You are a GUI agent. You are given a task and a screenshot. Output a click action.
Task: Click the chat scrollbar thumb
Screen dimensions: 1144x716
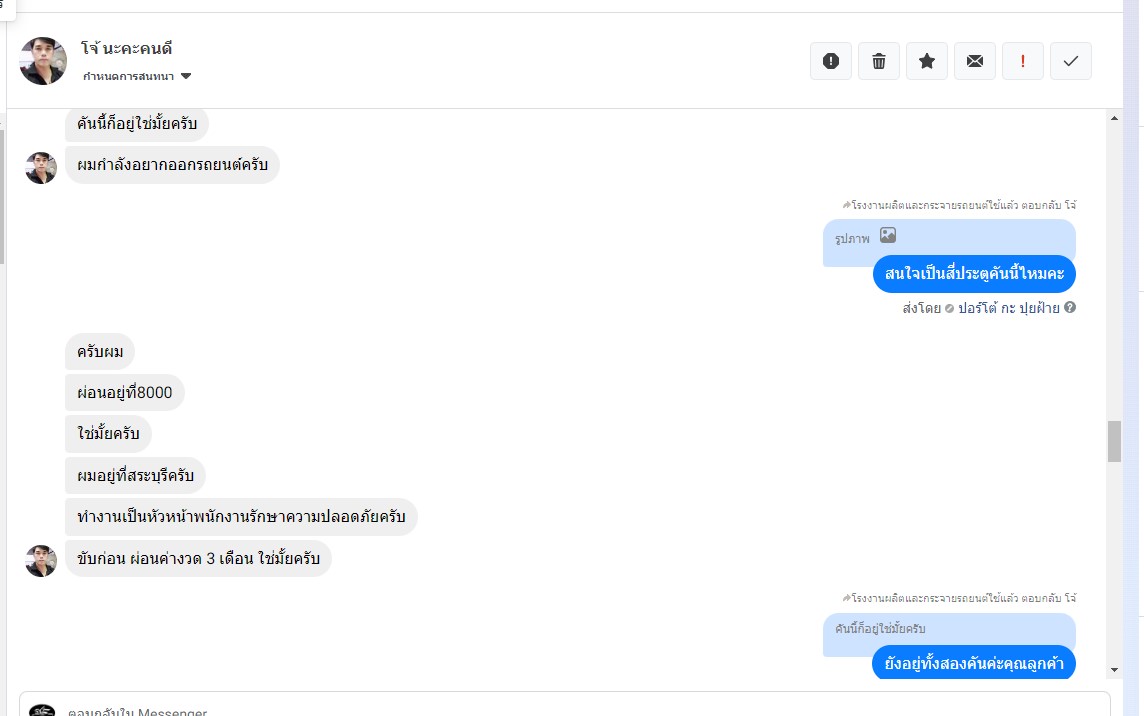[x=1114, y=441]
